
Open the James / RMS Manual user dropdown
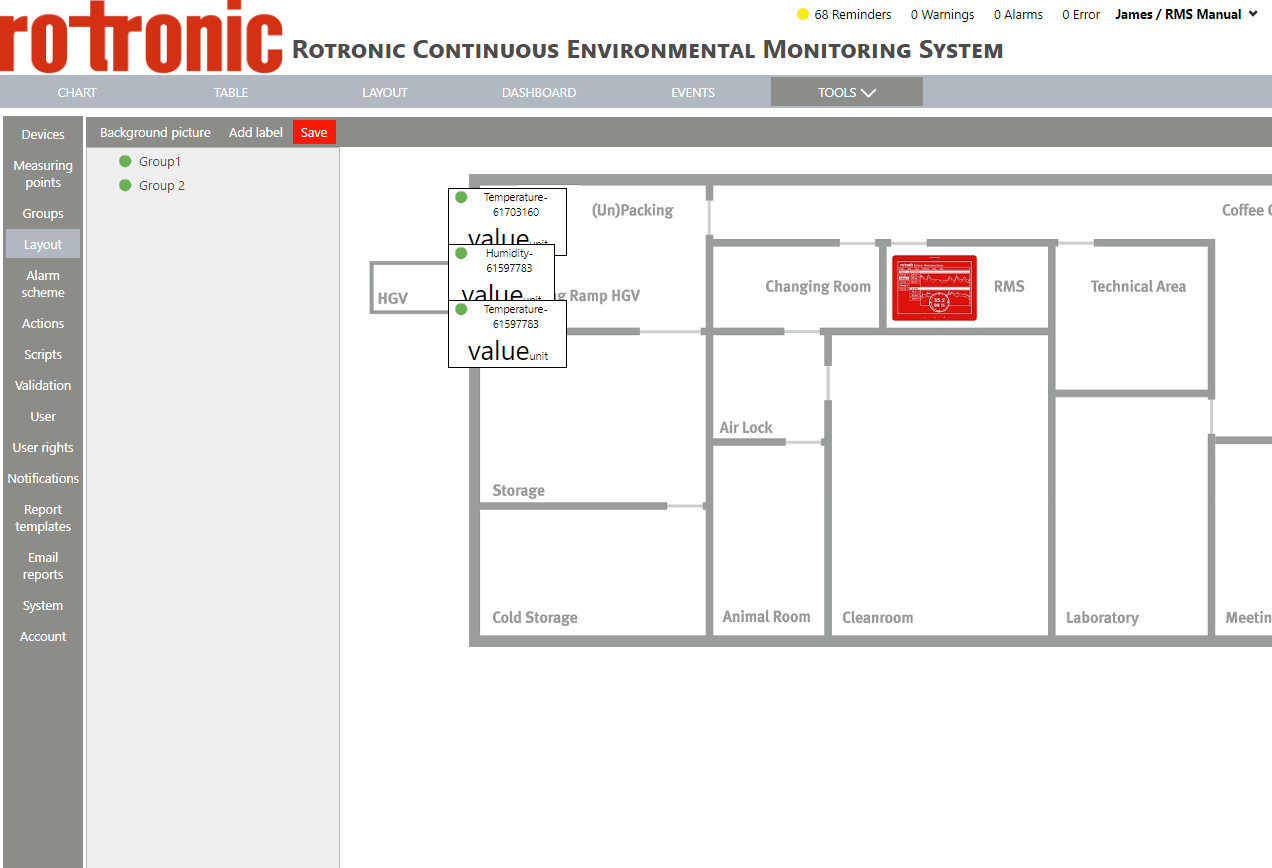(x=1187, y=14)
